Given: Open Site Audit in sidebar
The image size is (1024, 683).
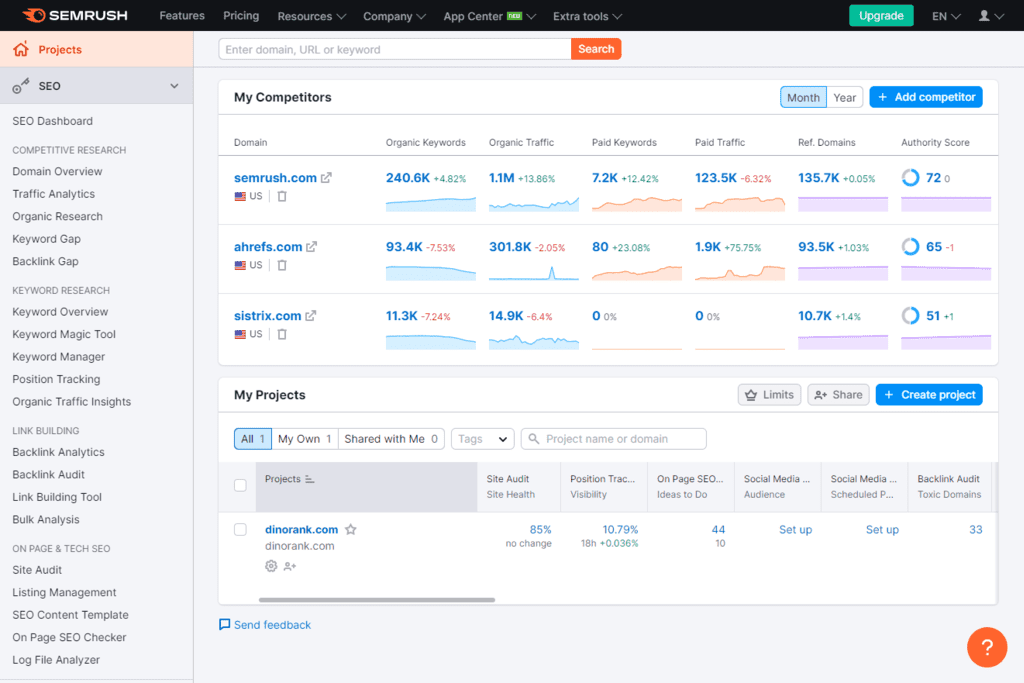Looking at the screenshot, I should 37,570.
